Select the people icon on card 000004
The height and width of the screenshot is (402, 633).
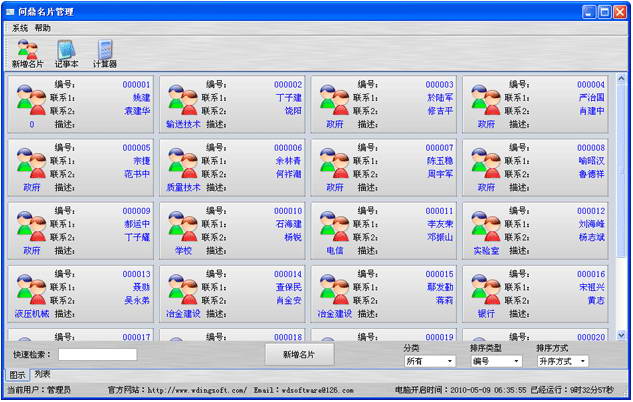(x=486, y=100)
